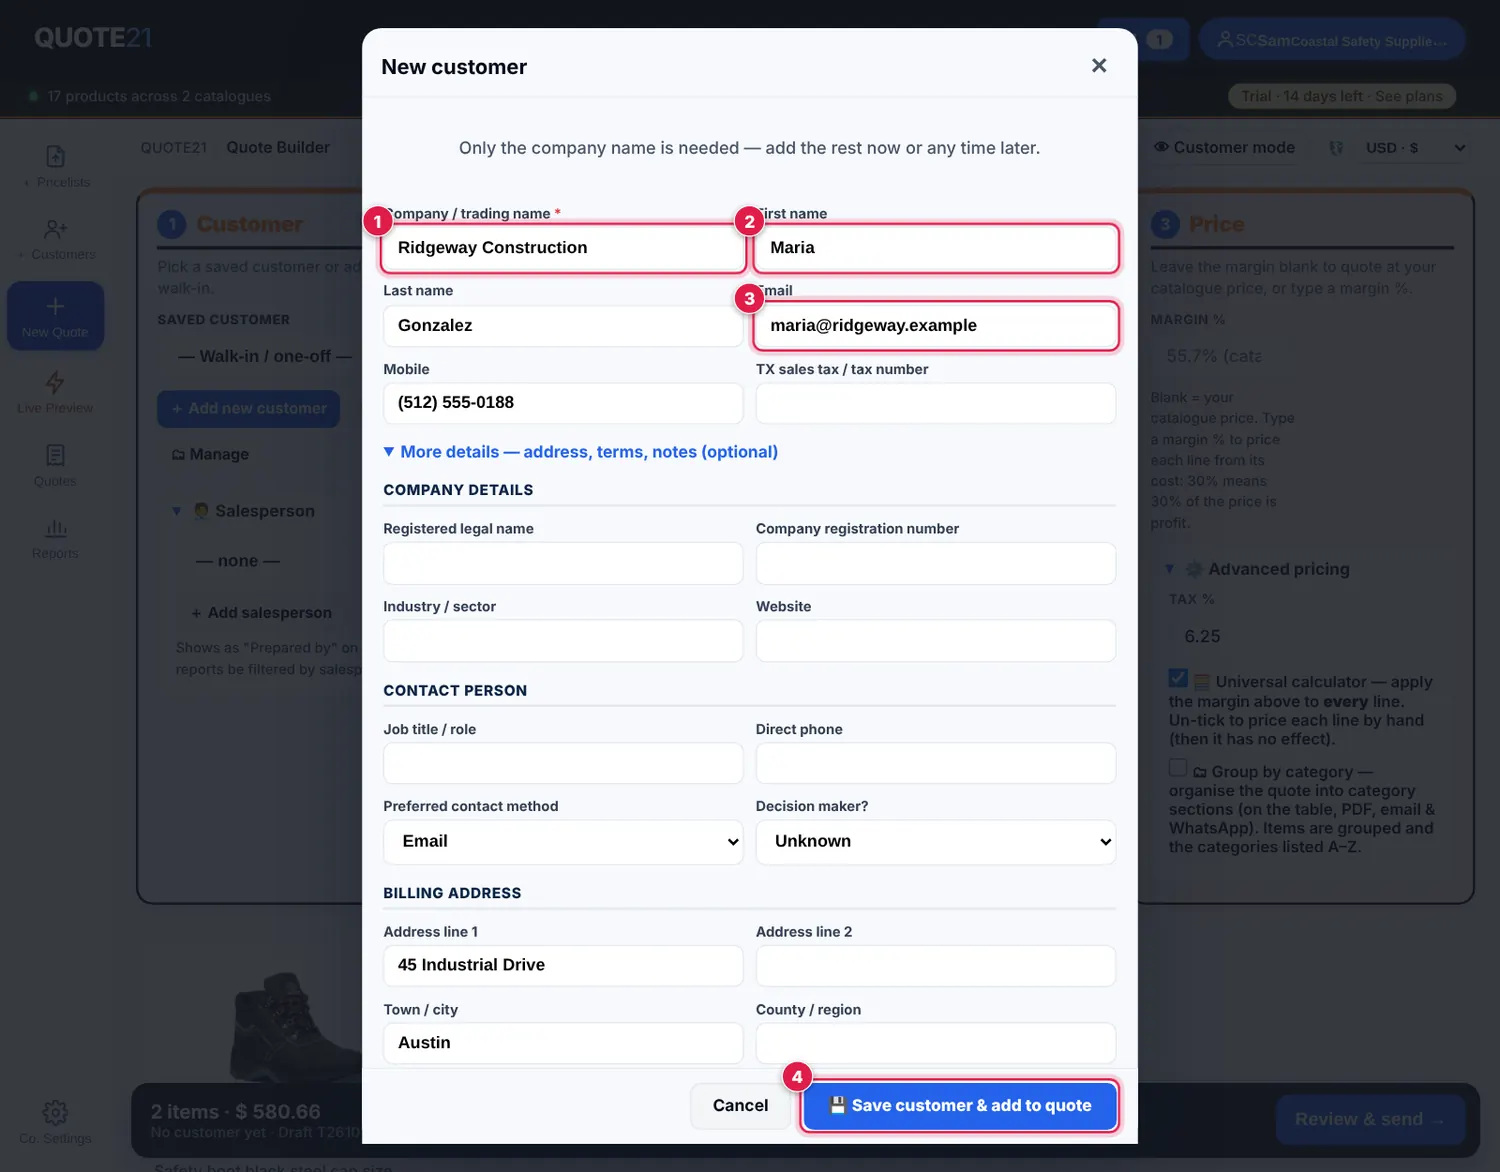This screenshot has height=1172, width=1500.
Task: Open the Decision maker dropdown
Action: 936,842
